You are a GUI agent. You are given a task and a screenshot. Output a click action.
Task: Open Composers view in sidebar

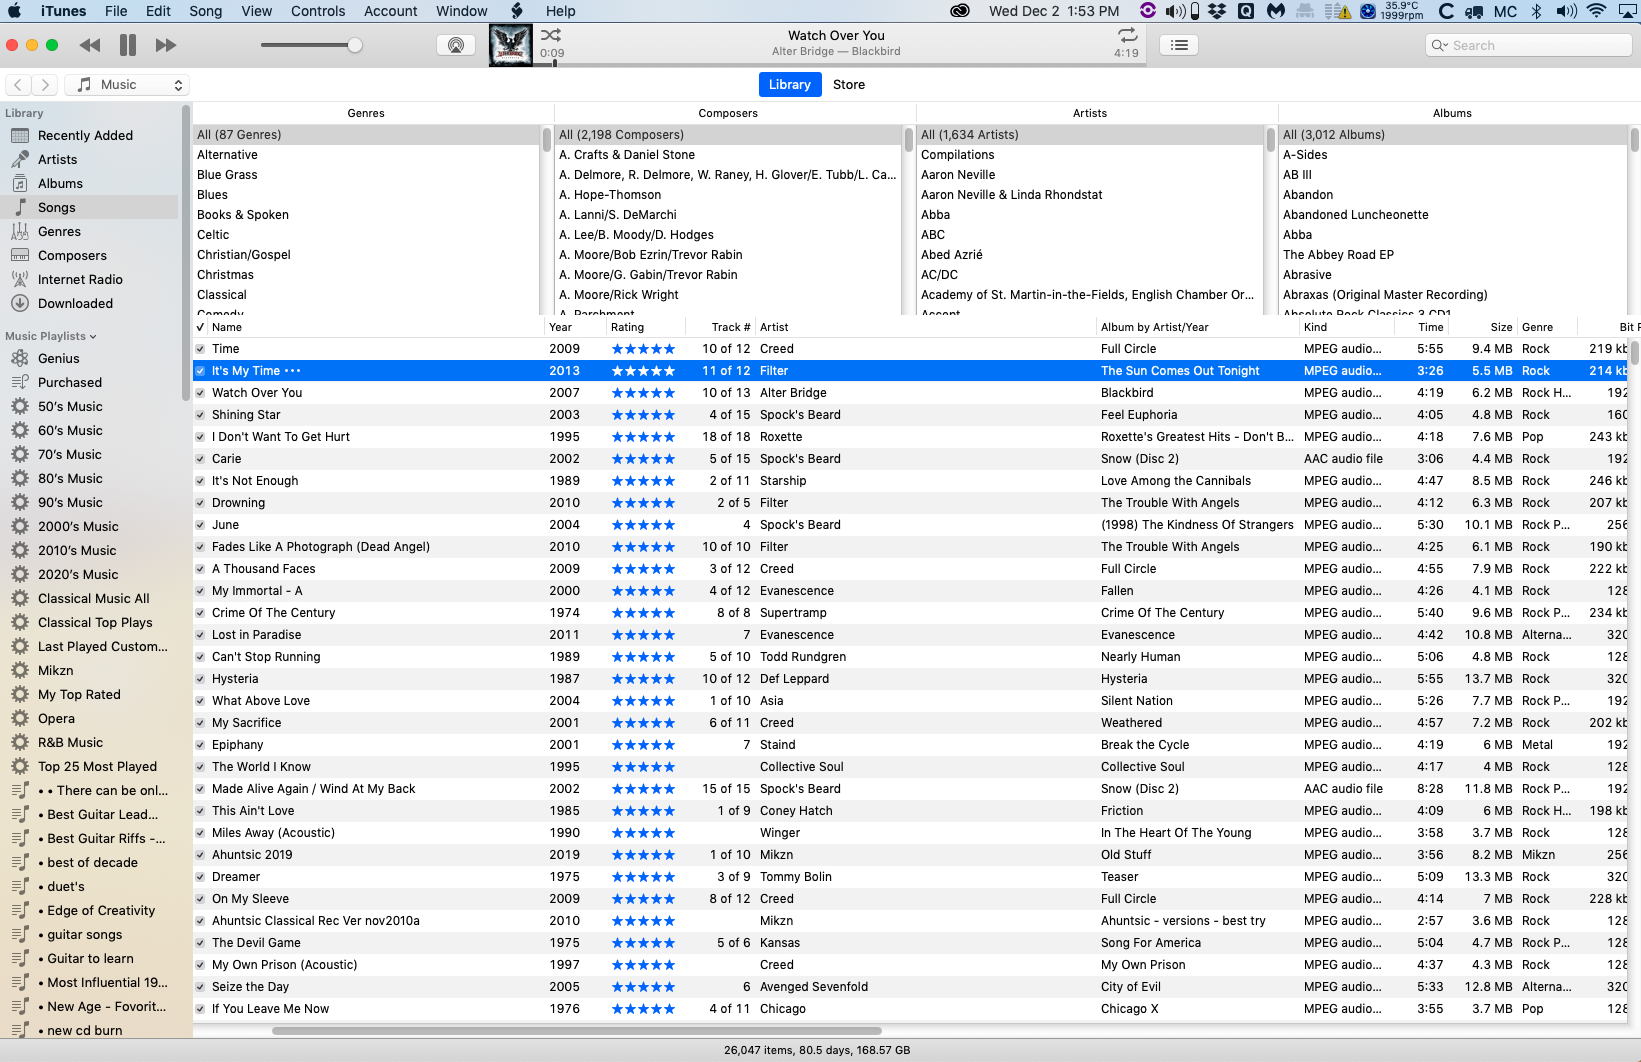pos(73,256)
